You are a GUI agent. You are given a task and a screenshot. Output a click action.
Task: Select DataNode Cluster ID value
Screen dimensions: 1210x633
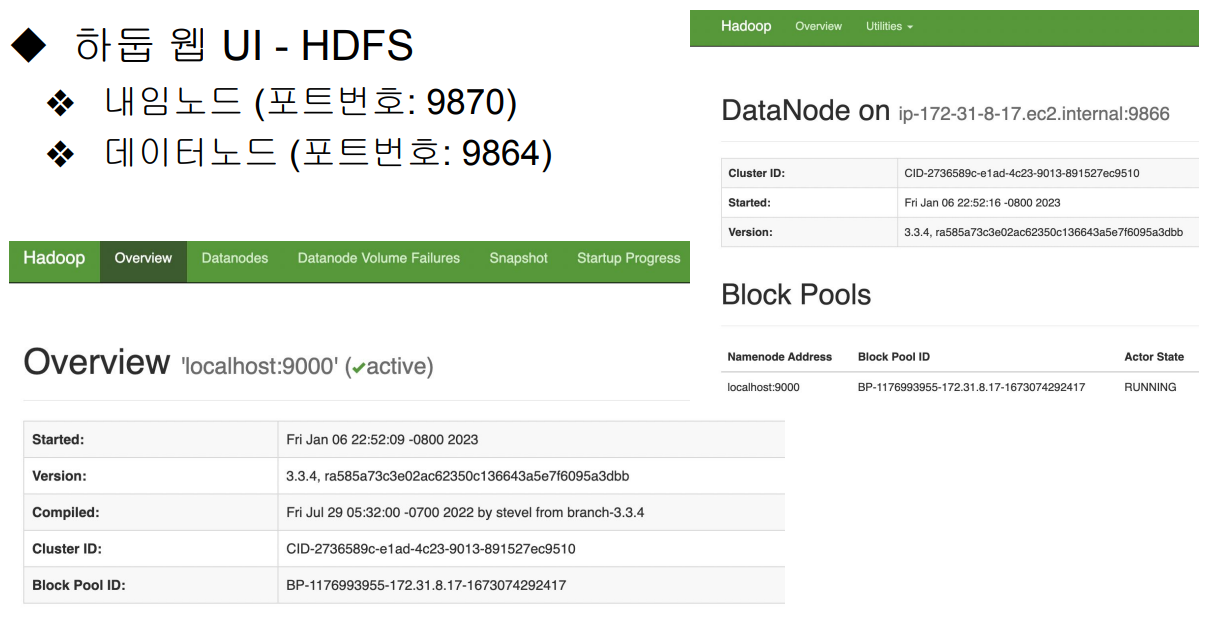[1022, 173]
